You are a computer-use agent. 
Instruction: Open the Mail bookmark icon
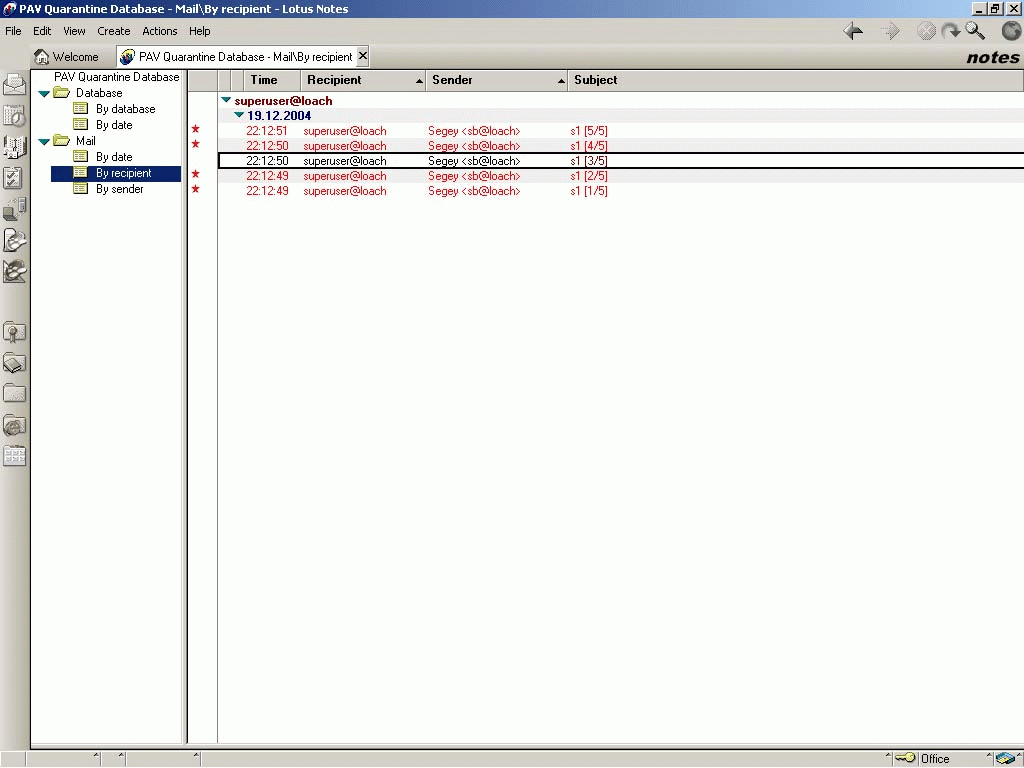[14, 85]
